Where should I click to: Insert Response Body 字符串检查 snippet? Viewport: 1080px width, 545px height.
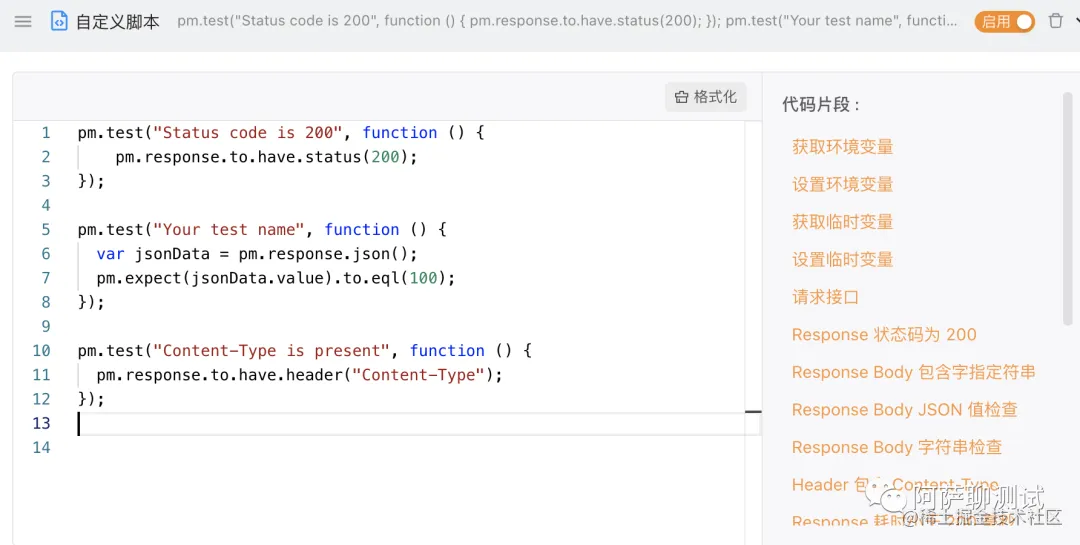[x=897, y=447]
